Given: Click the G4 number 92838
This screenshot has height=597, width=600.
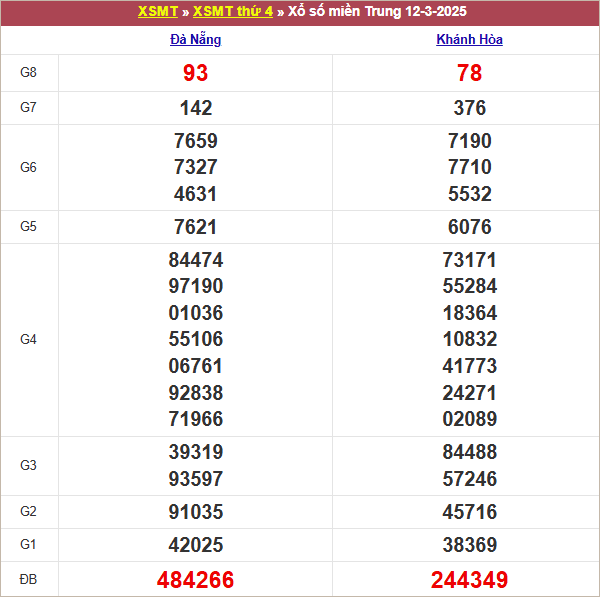Looking at the screenshot, I should pyautogui.click(x=196, y=393).
